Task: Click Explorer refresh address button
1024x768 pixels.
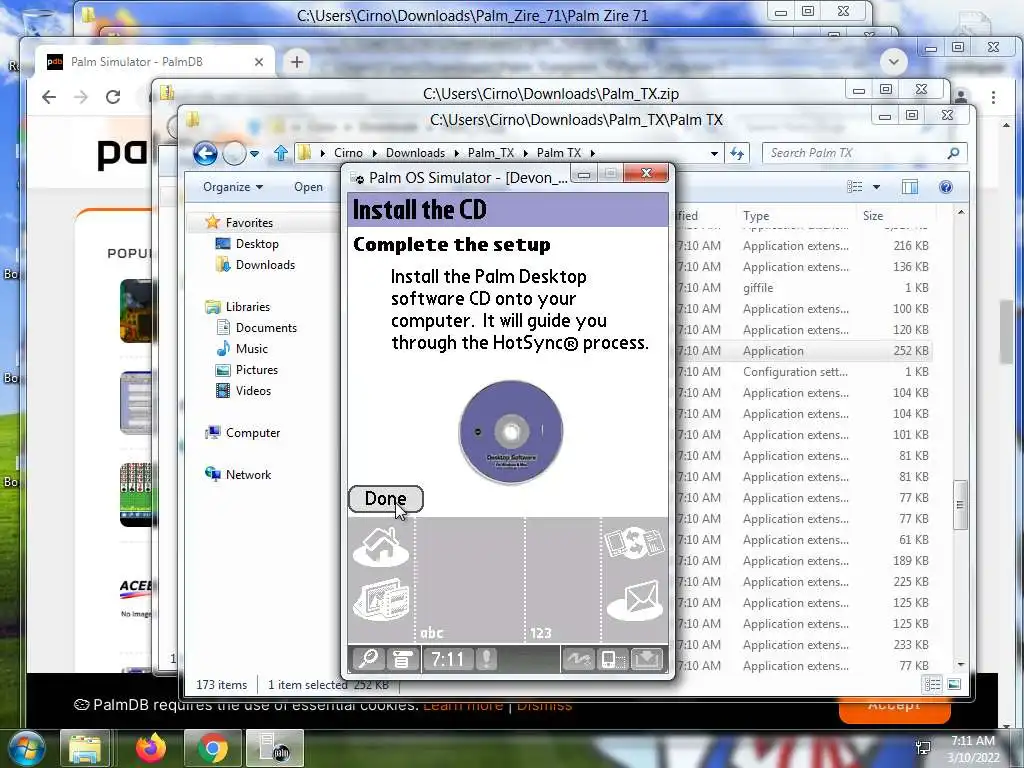Action: pos(737,153)
